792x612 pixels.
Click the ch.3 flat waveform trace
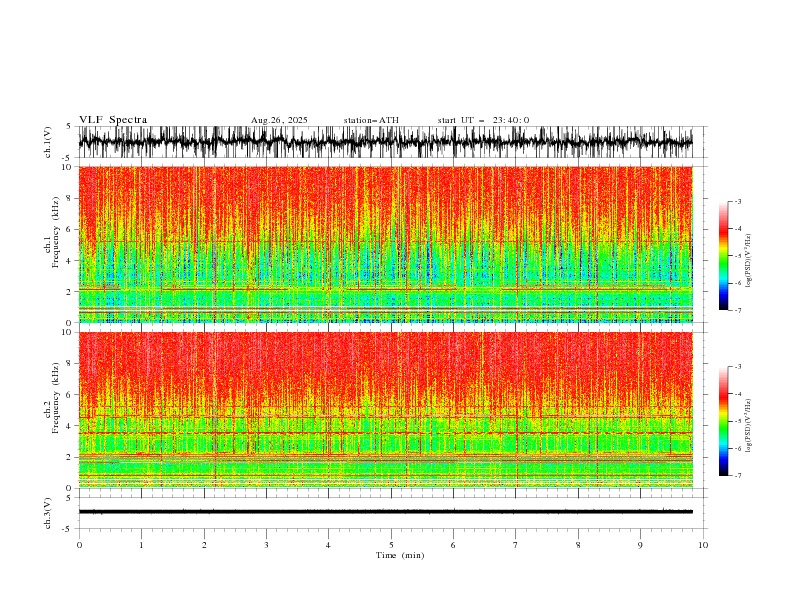(x=385, y=512)
